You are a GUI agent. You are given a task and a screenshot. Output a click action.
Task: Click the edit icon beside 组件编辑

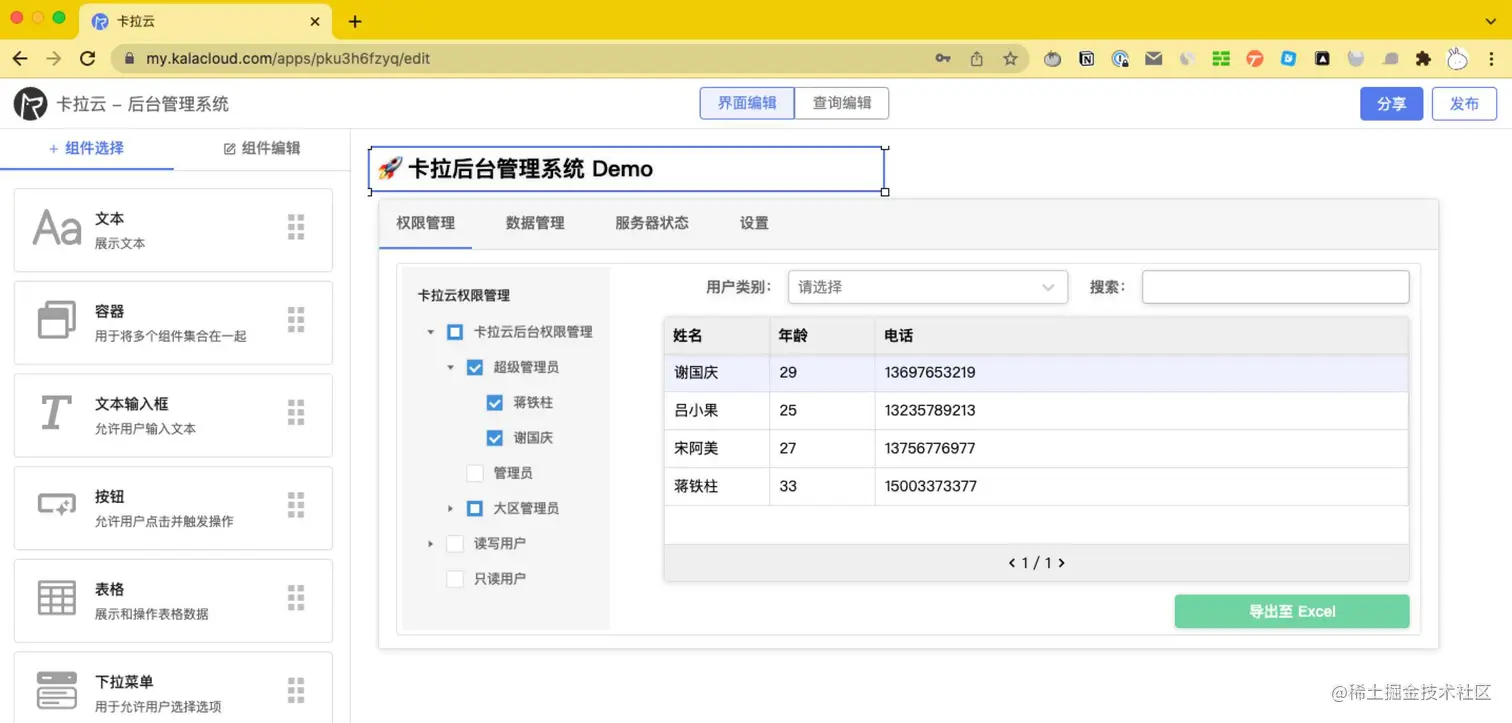(x=229, y=148)
